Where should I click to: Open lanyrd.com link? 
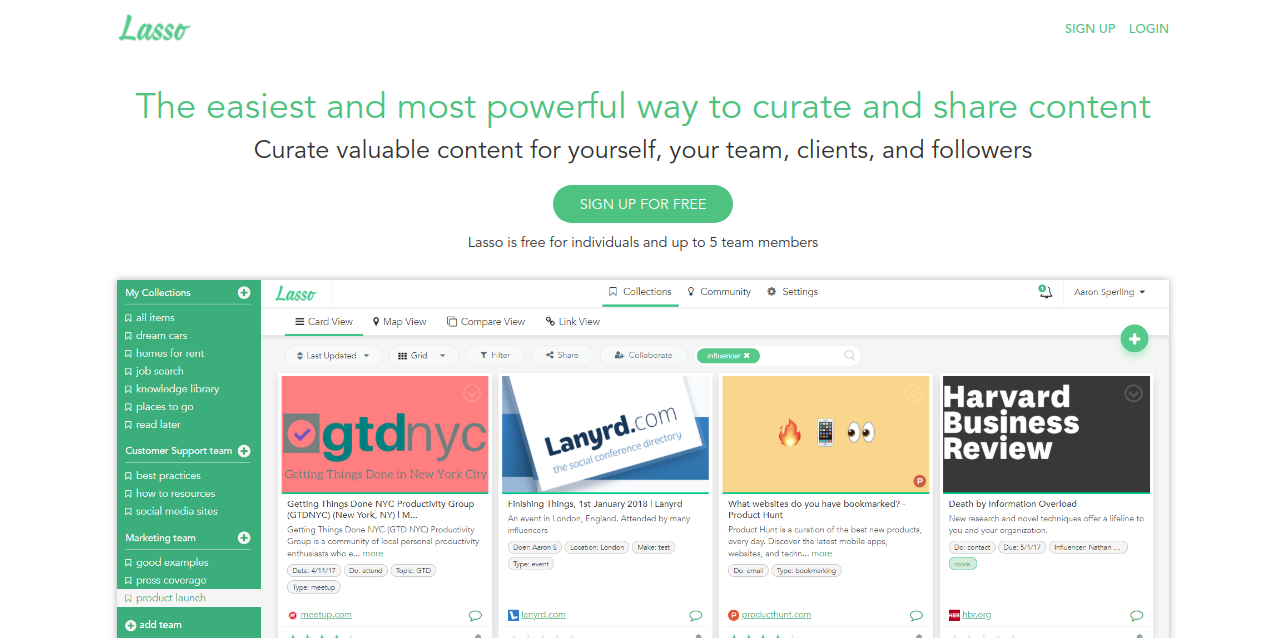(x=543, y=615)
